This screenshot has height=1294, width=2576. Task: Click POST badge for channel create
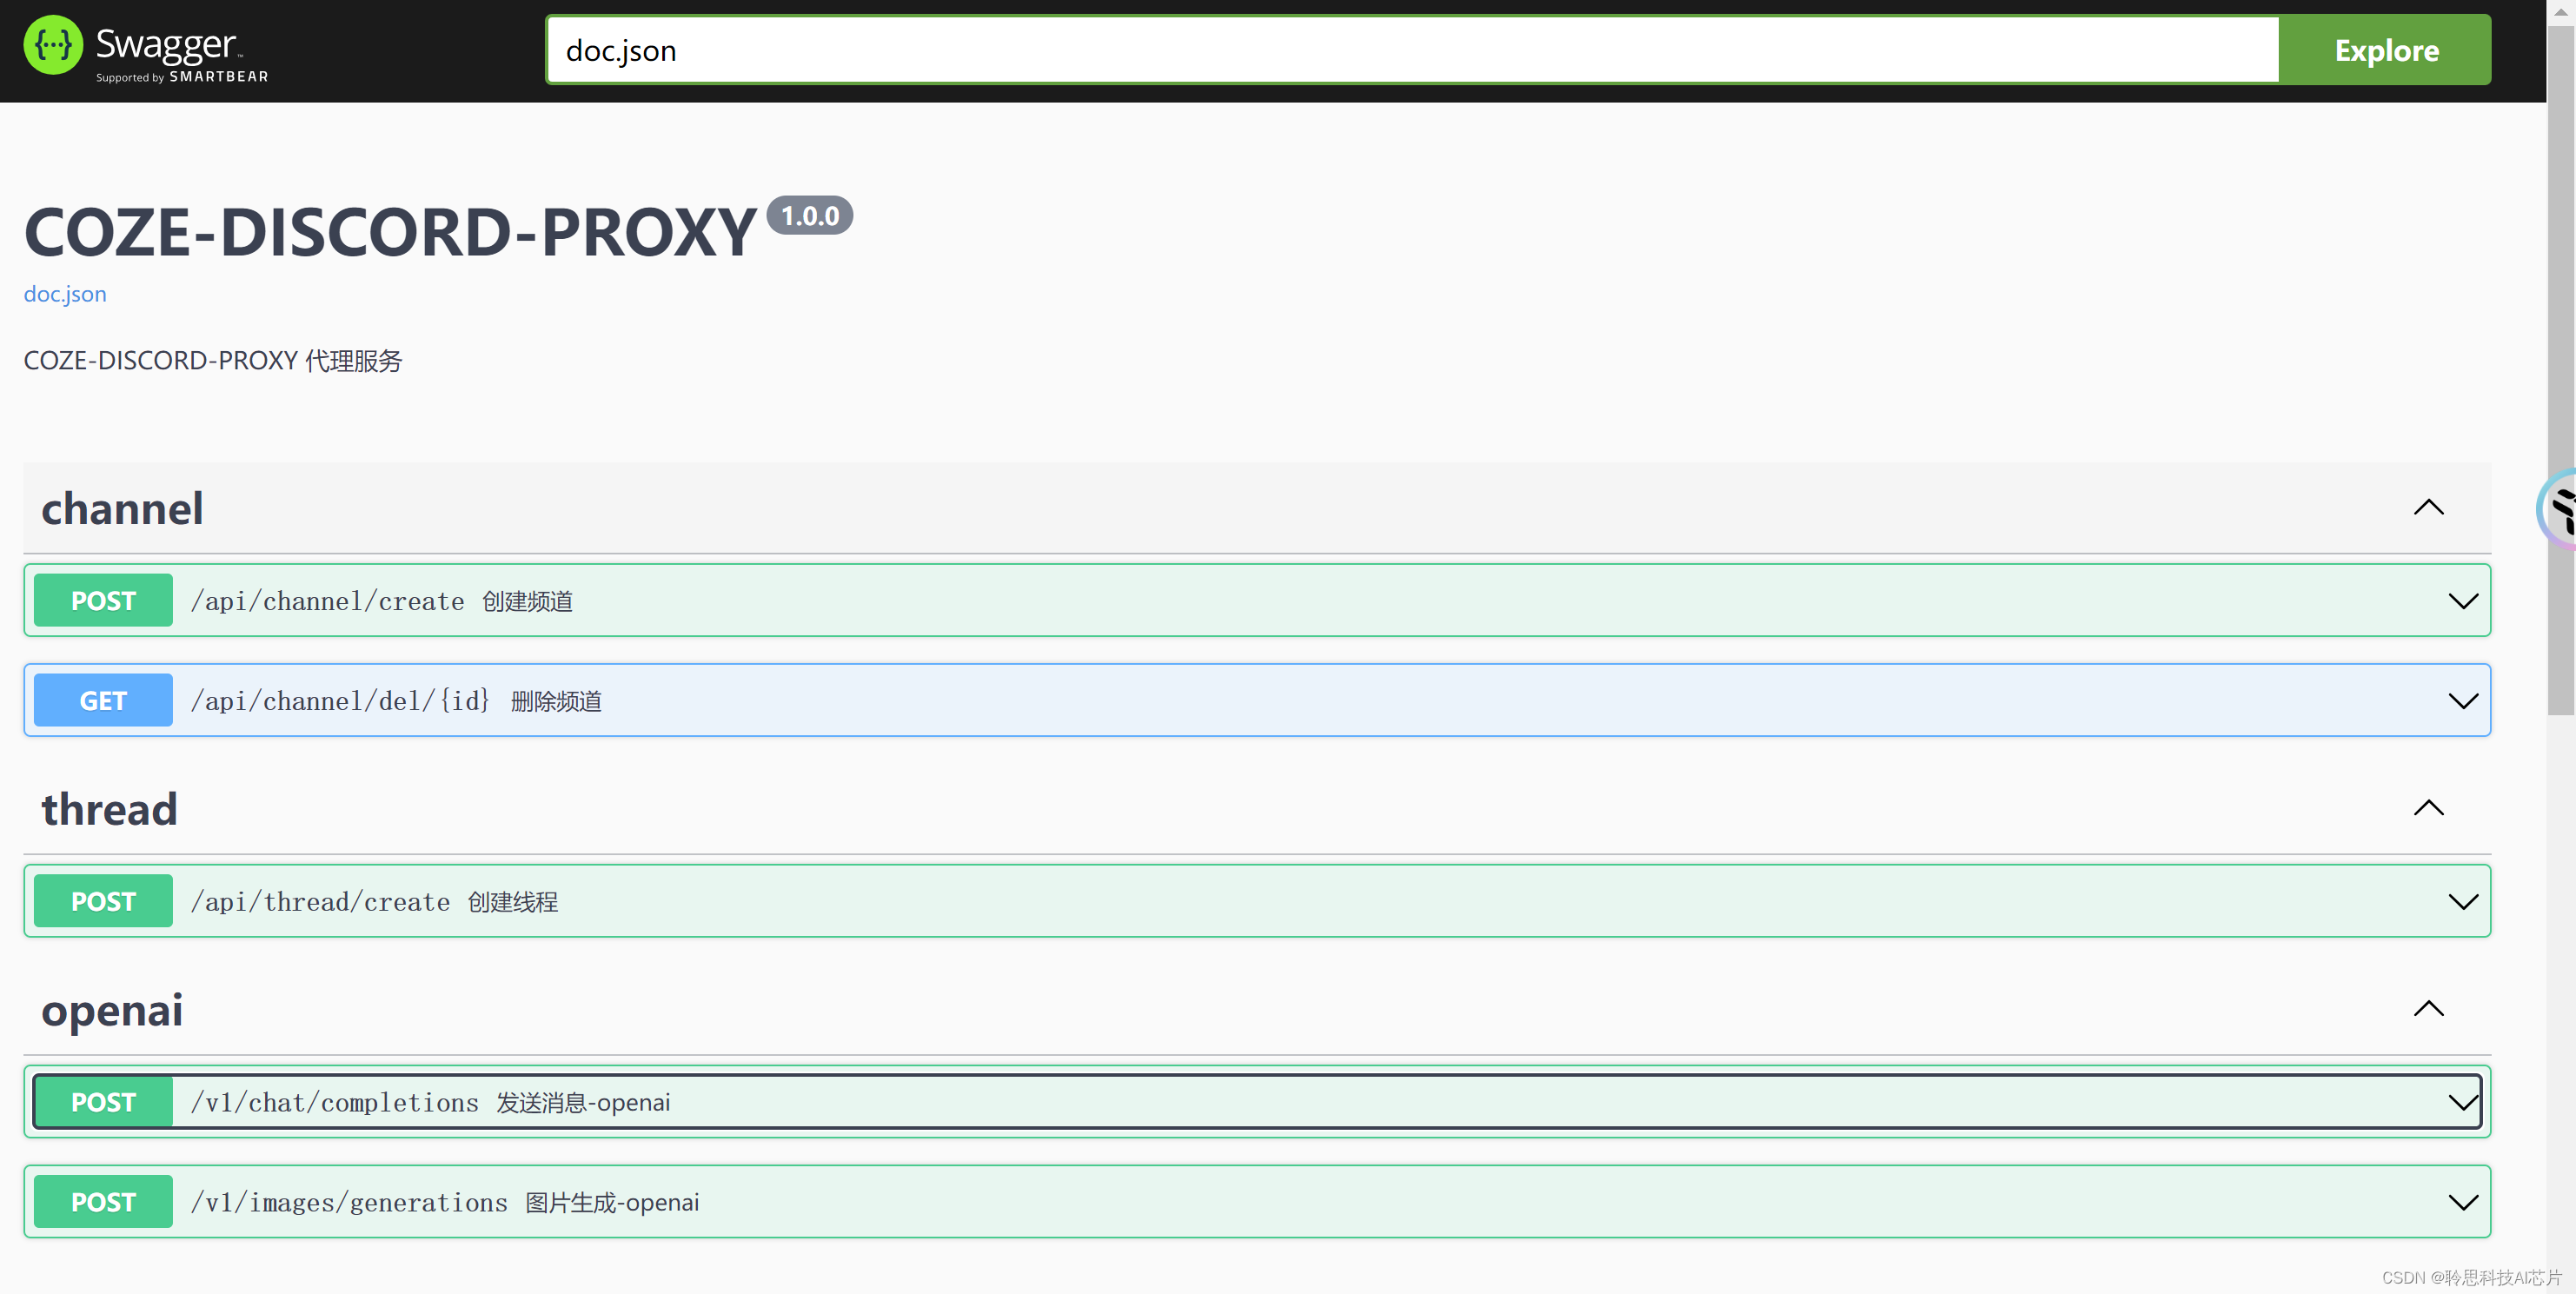pos(103,601)
